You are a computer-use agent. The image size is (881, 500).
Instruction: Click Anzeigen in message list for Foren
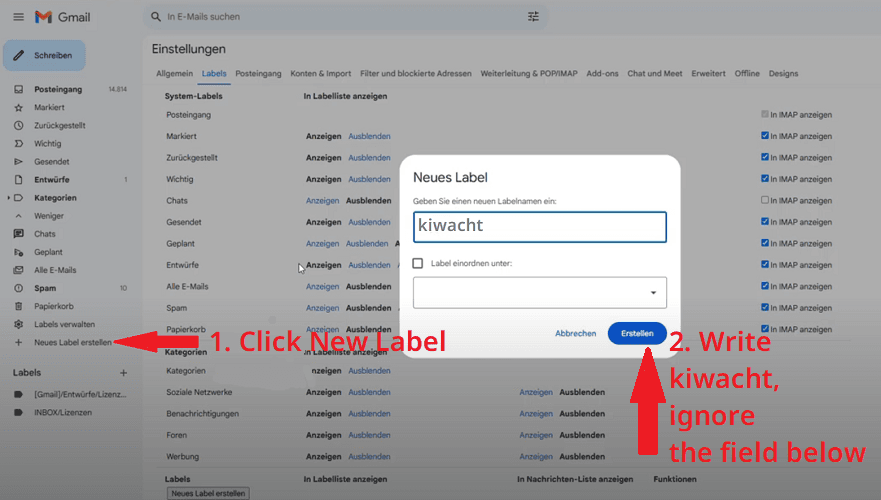pyautogui.click(x=536, y=435)
